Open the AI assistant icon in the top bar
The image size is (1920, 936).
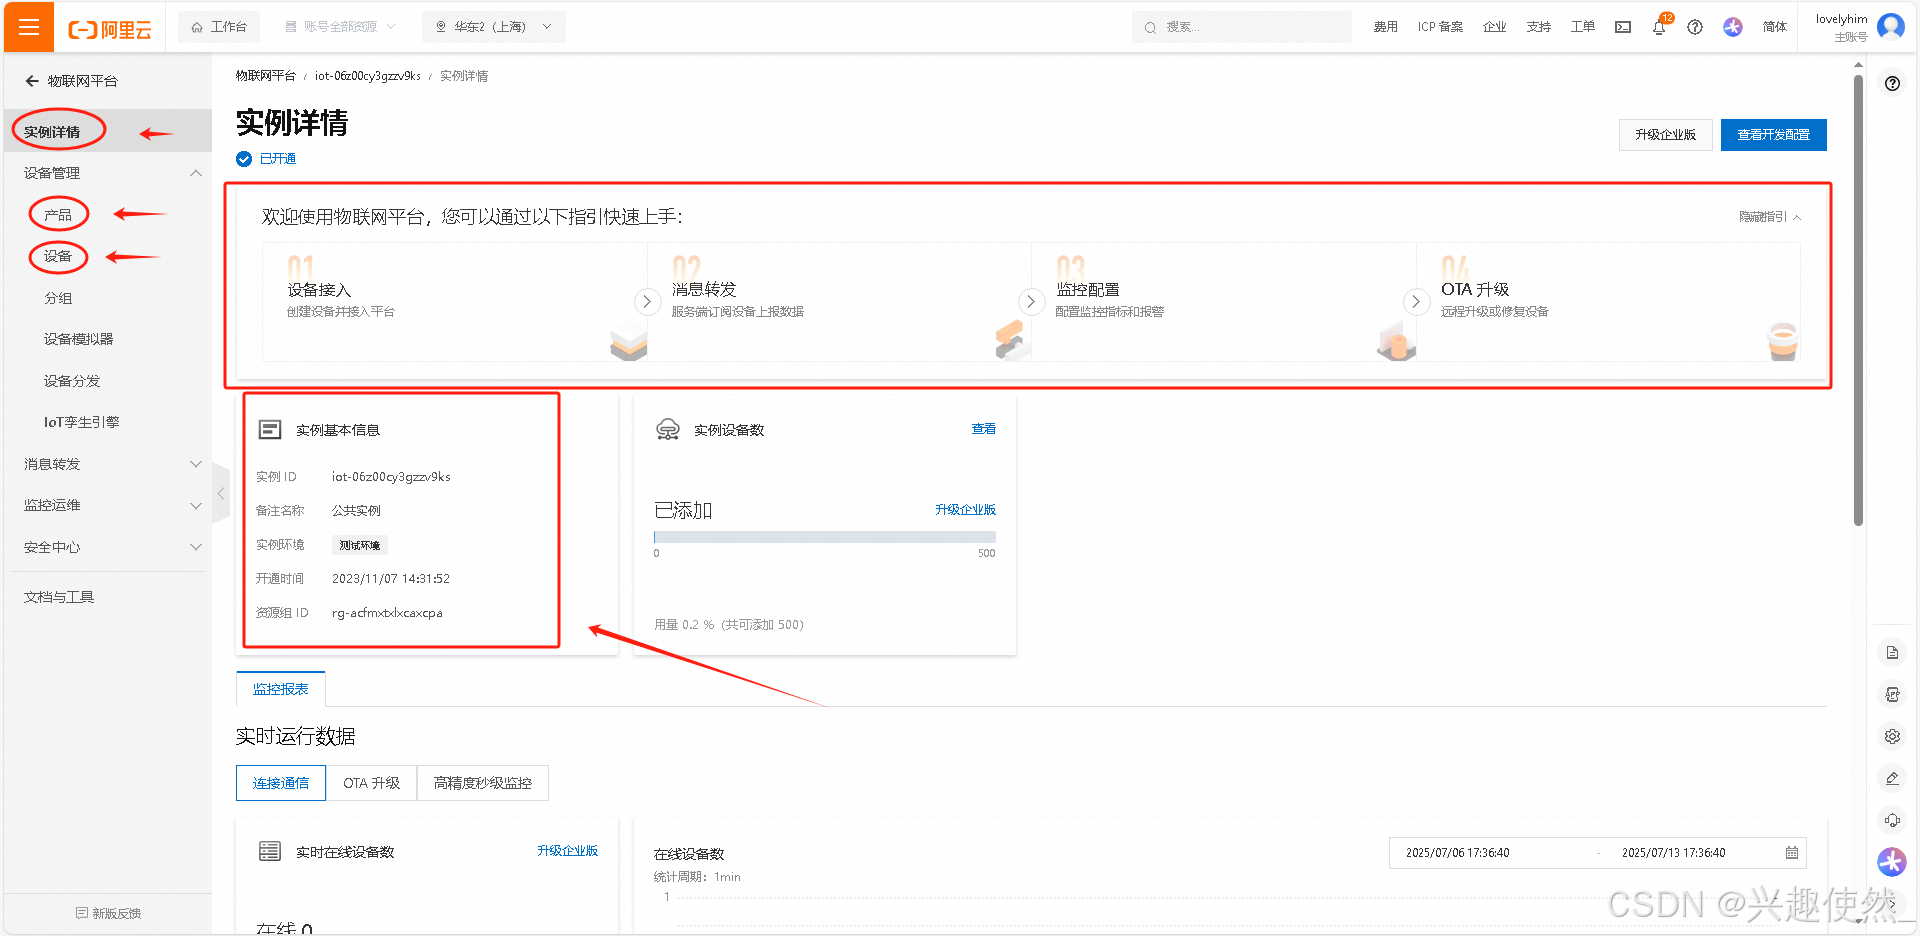(x=1733, y=27)
